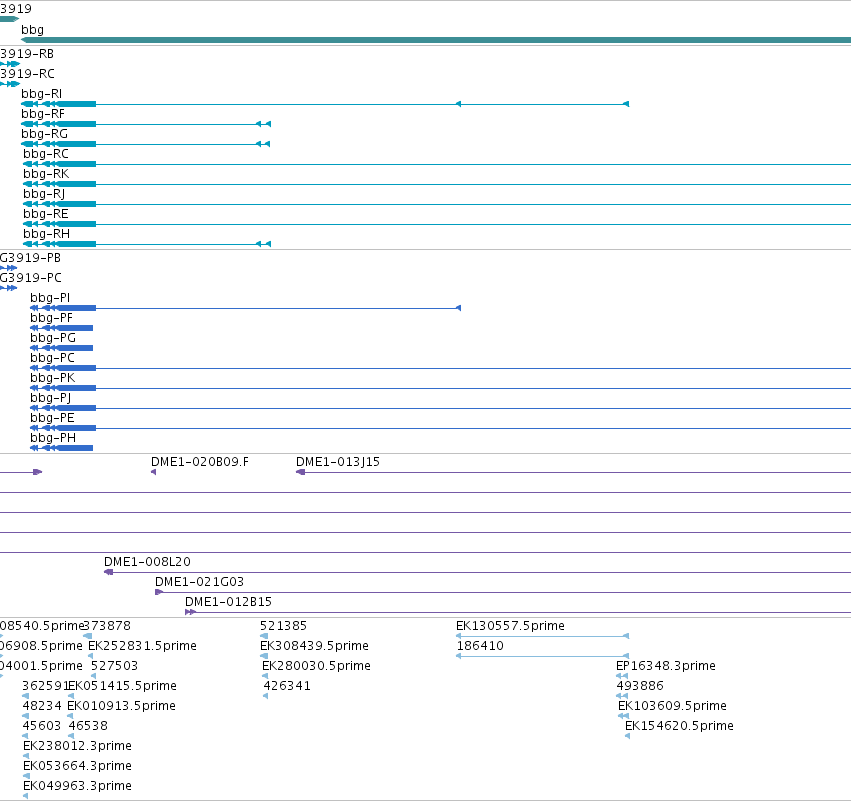Screen dimensions: 851x801
Task: Click the 362591 EST label
Action: coord(45,686)
